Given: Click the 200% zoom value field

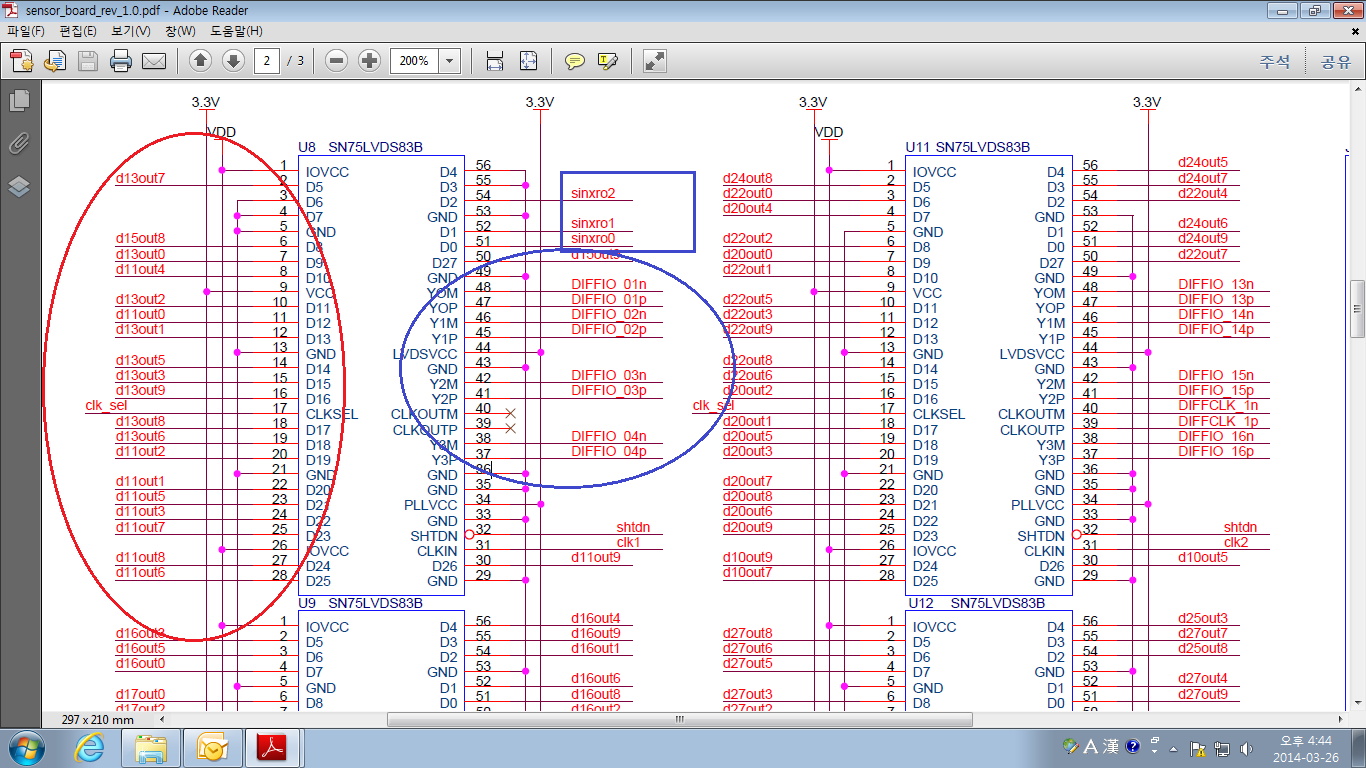Looking at the screenshot, I should coord(414,61).
